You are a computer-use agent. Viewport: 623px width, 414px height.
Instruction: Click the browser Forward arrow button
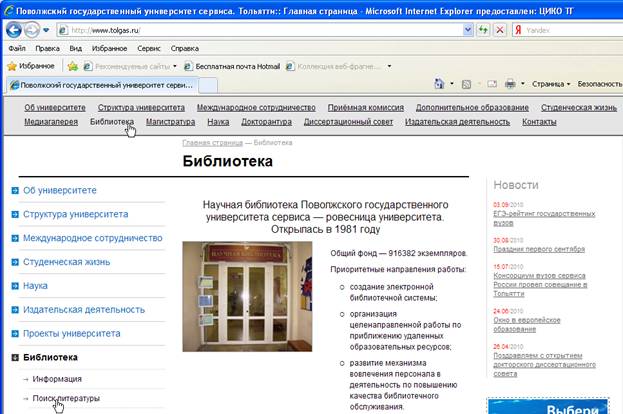[x=32, y=30]
